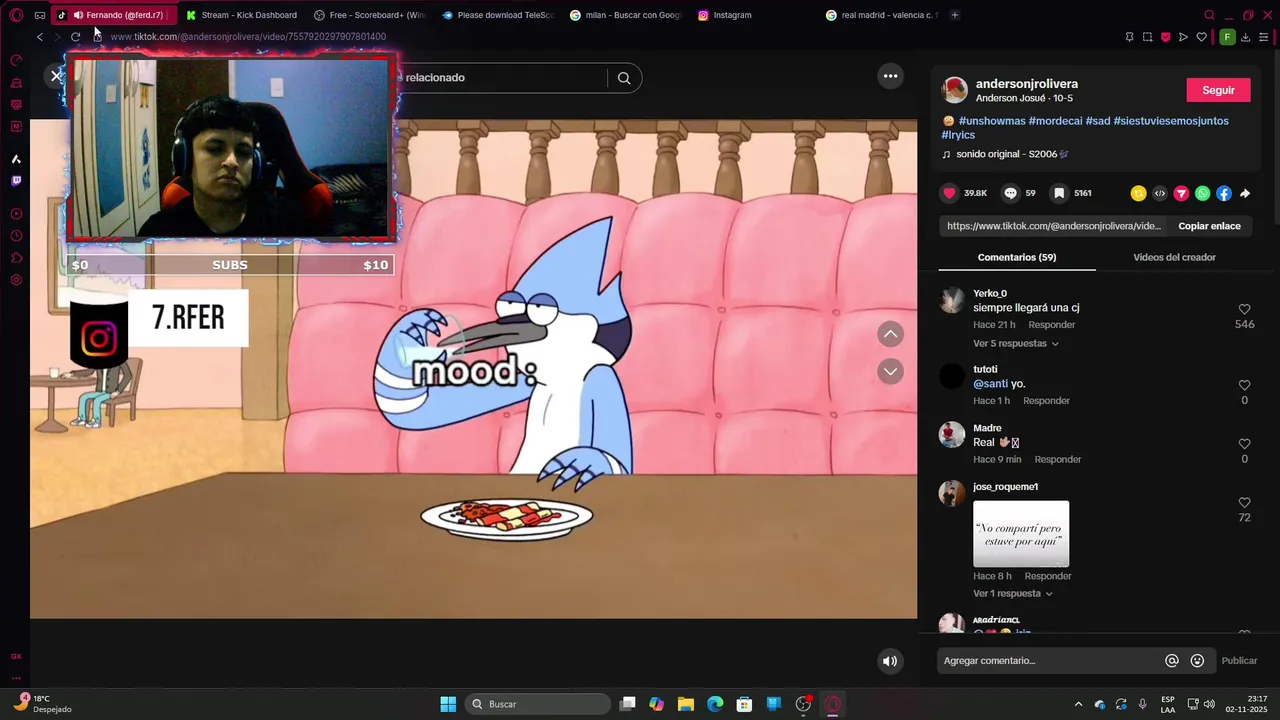Screen dimensions: 1280x720
Task: Open more share options arrow
Action: pos(1245,193)
